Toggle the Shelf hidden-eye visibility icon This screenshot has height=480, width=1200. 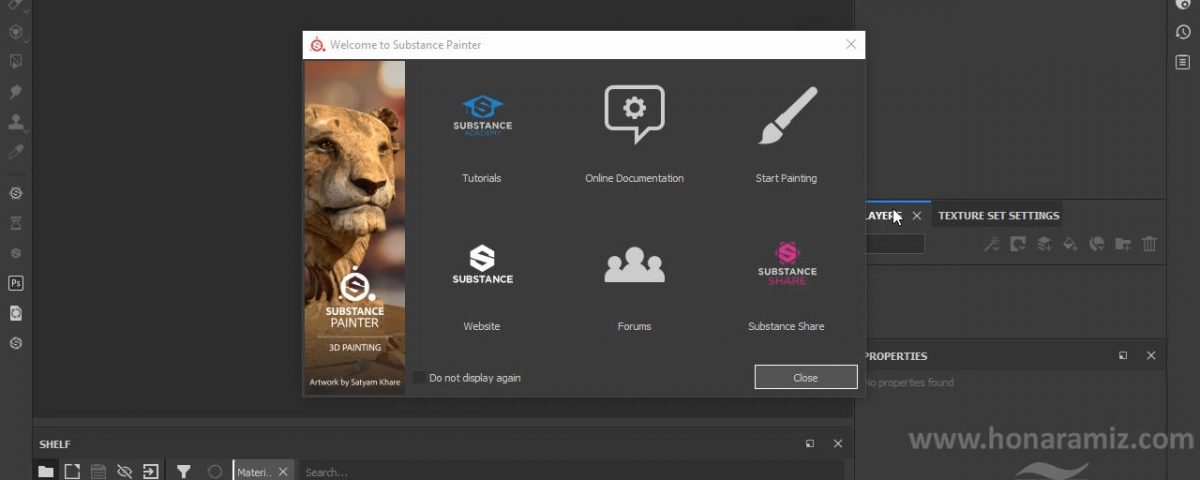point(124,471)
